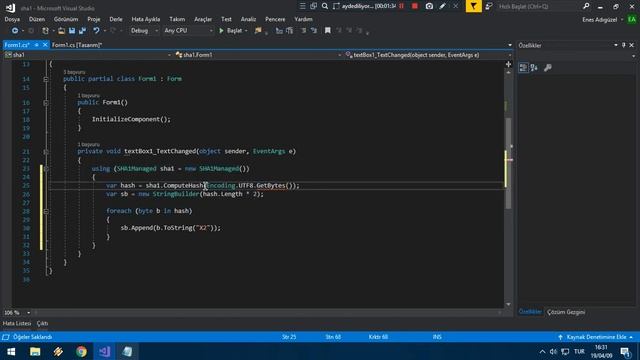Collapse the foreach loop block

(46, 211)
